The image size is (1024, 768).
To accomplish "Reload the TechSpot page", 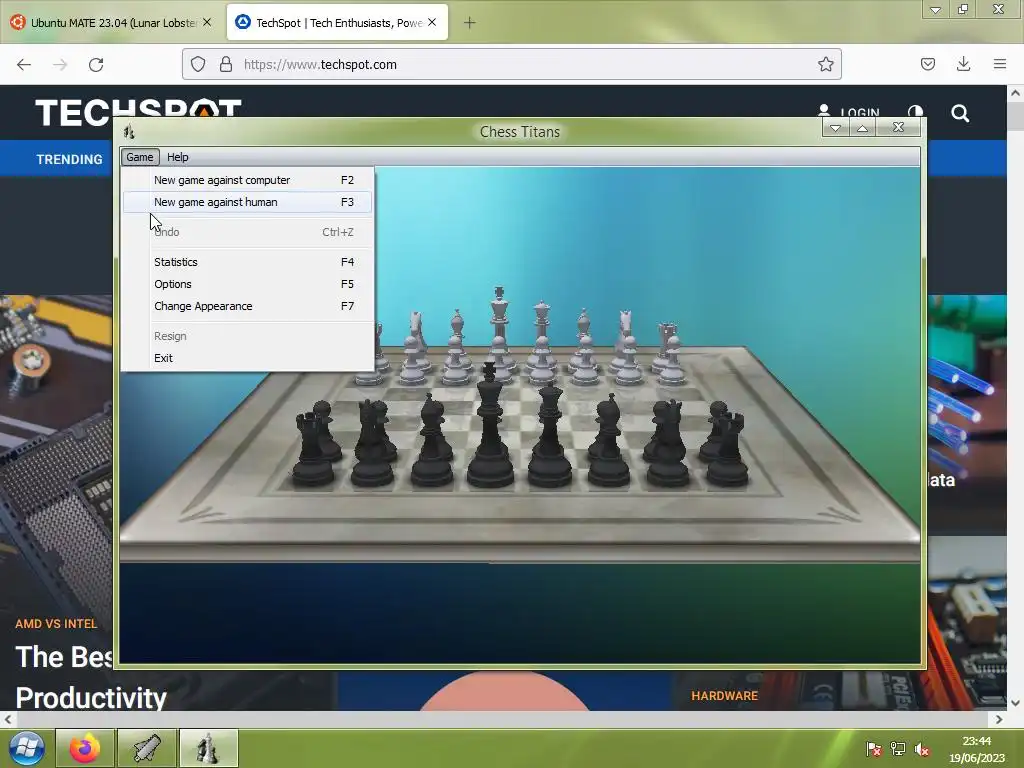I will point(96,65).
